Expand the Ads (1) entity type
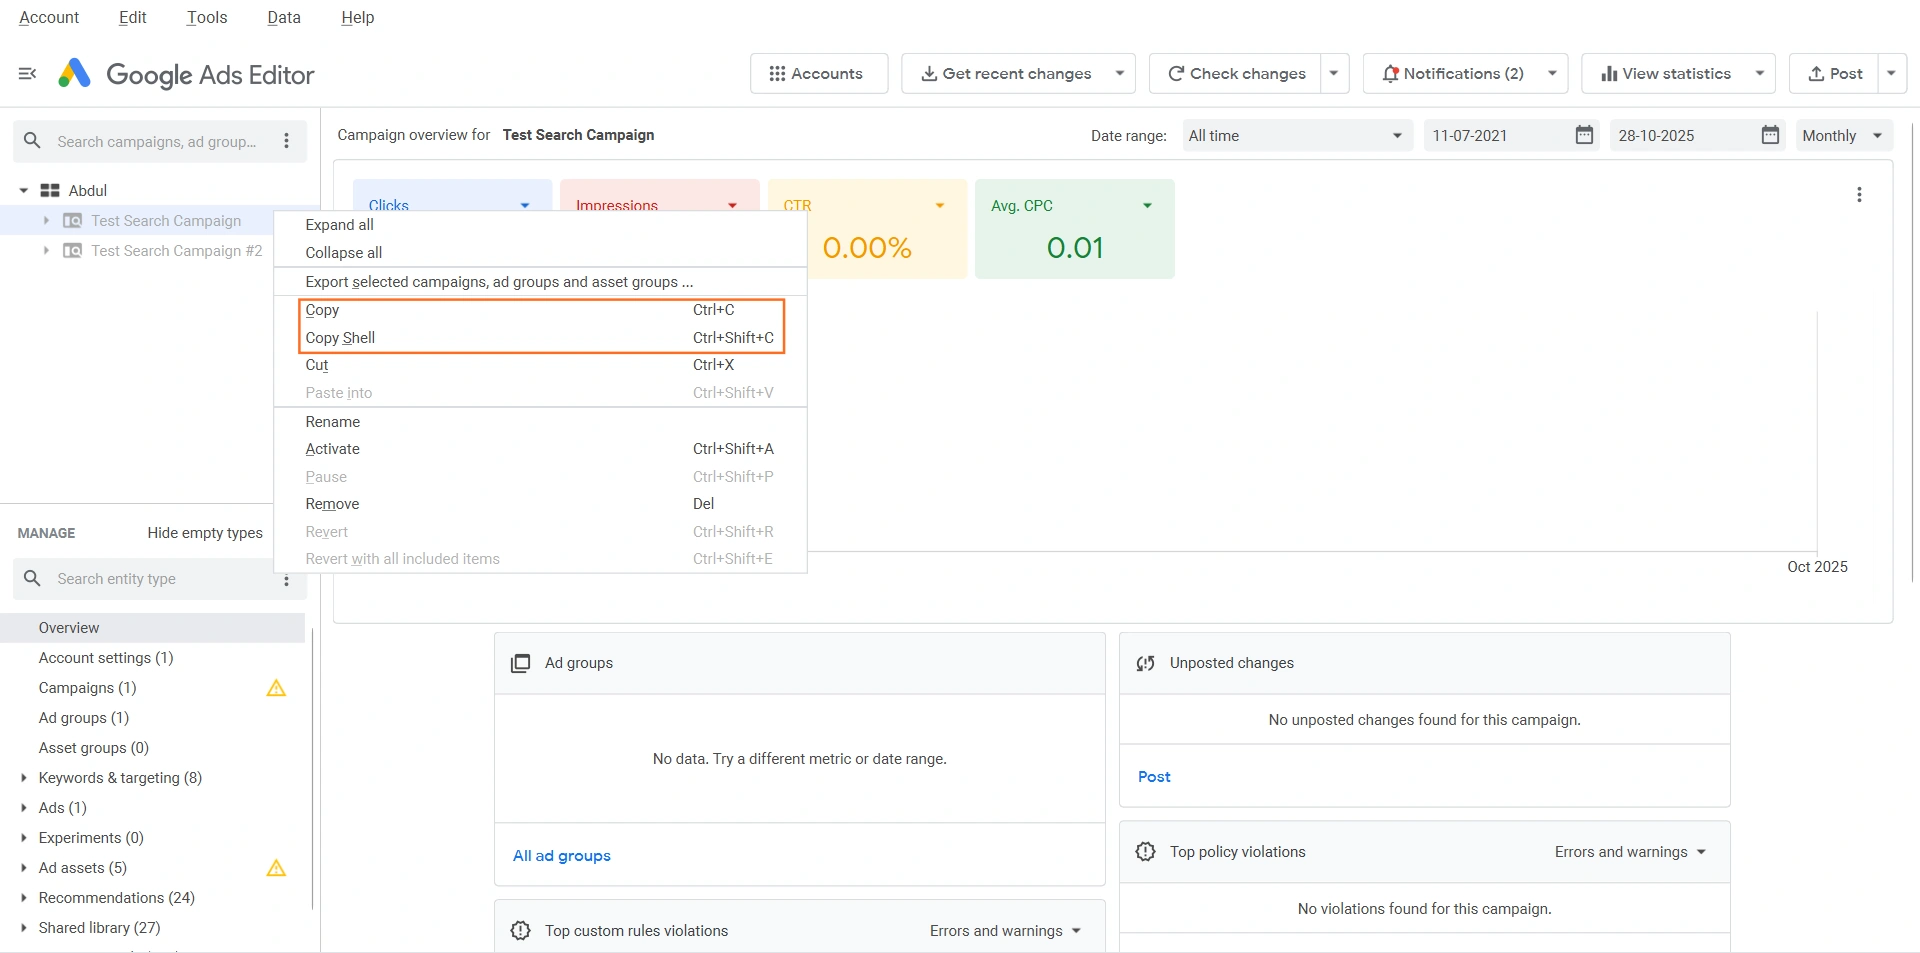 23,808
